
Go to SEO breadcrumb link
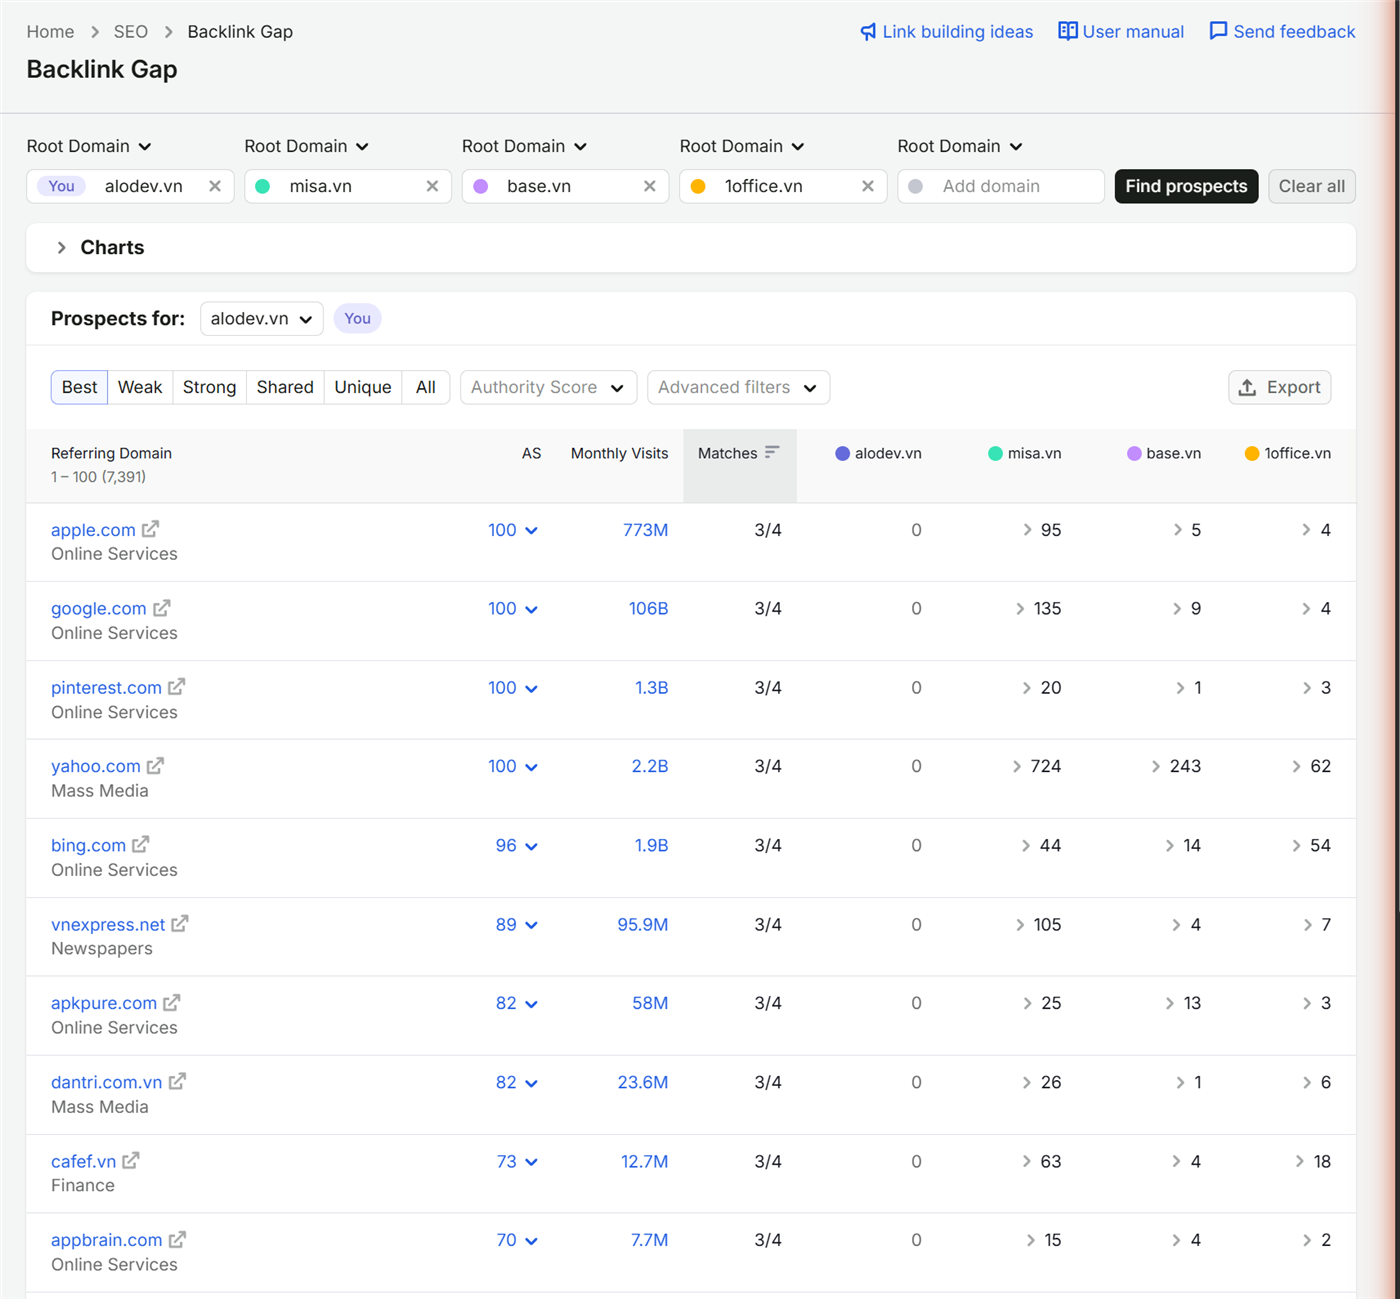click(131, 32)
